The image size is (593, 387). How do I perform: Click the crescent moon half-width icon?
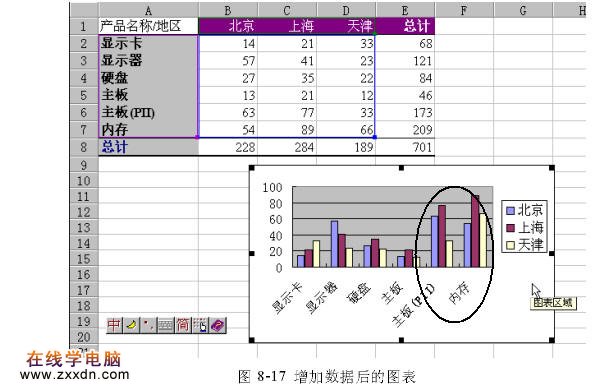click(131, 325)
